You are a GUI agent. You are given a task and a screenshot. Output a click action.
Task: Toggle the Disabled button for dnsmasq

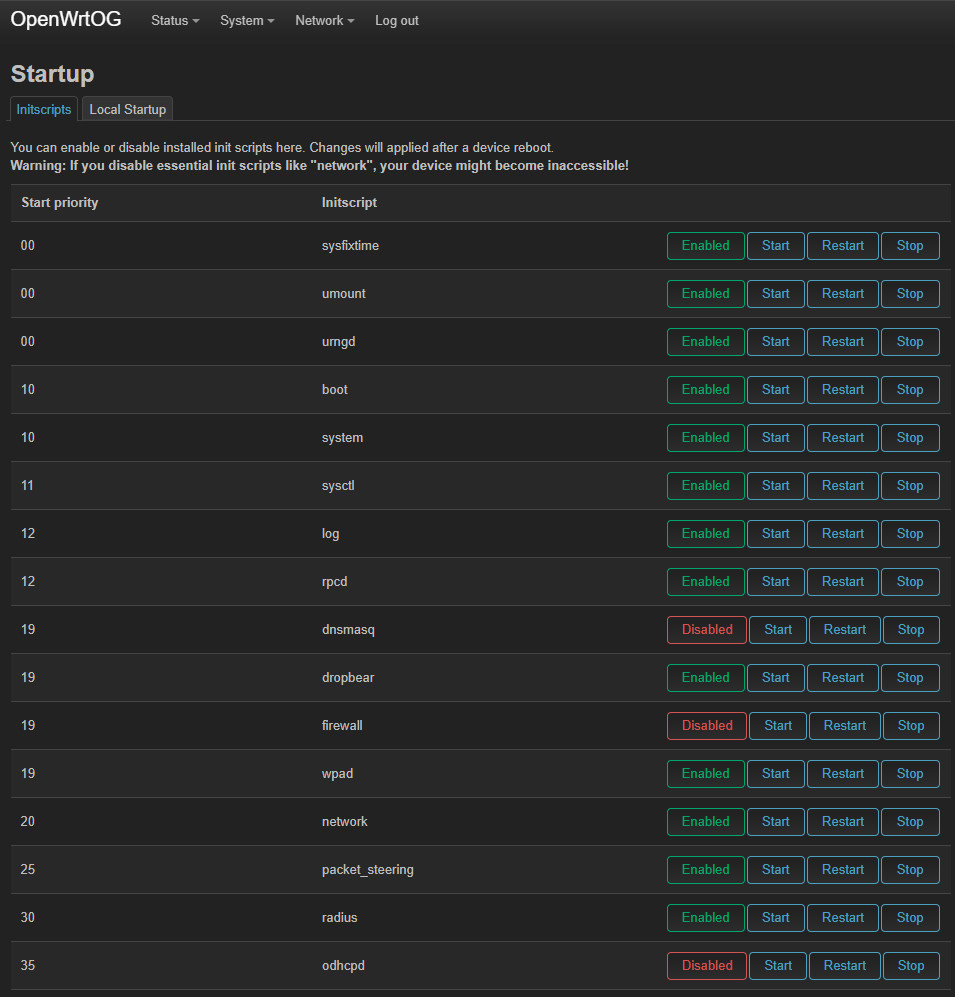point(706,630)
